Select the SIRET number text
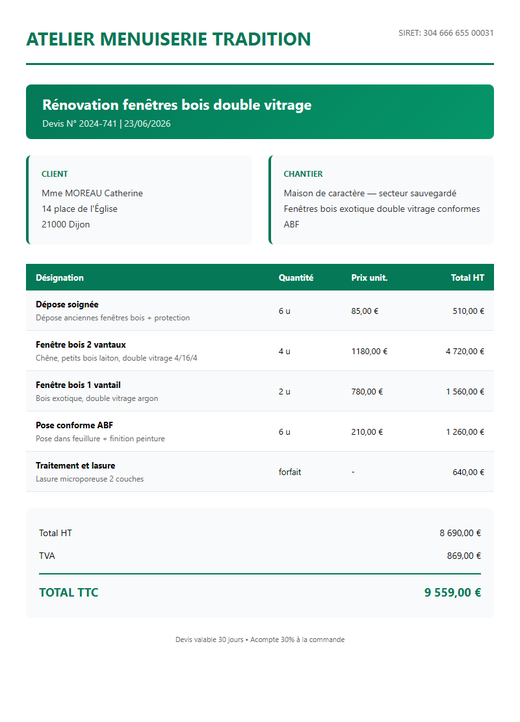Image resolution: width=520 pixels, height=722 pixels. pos(446,33)
